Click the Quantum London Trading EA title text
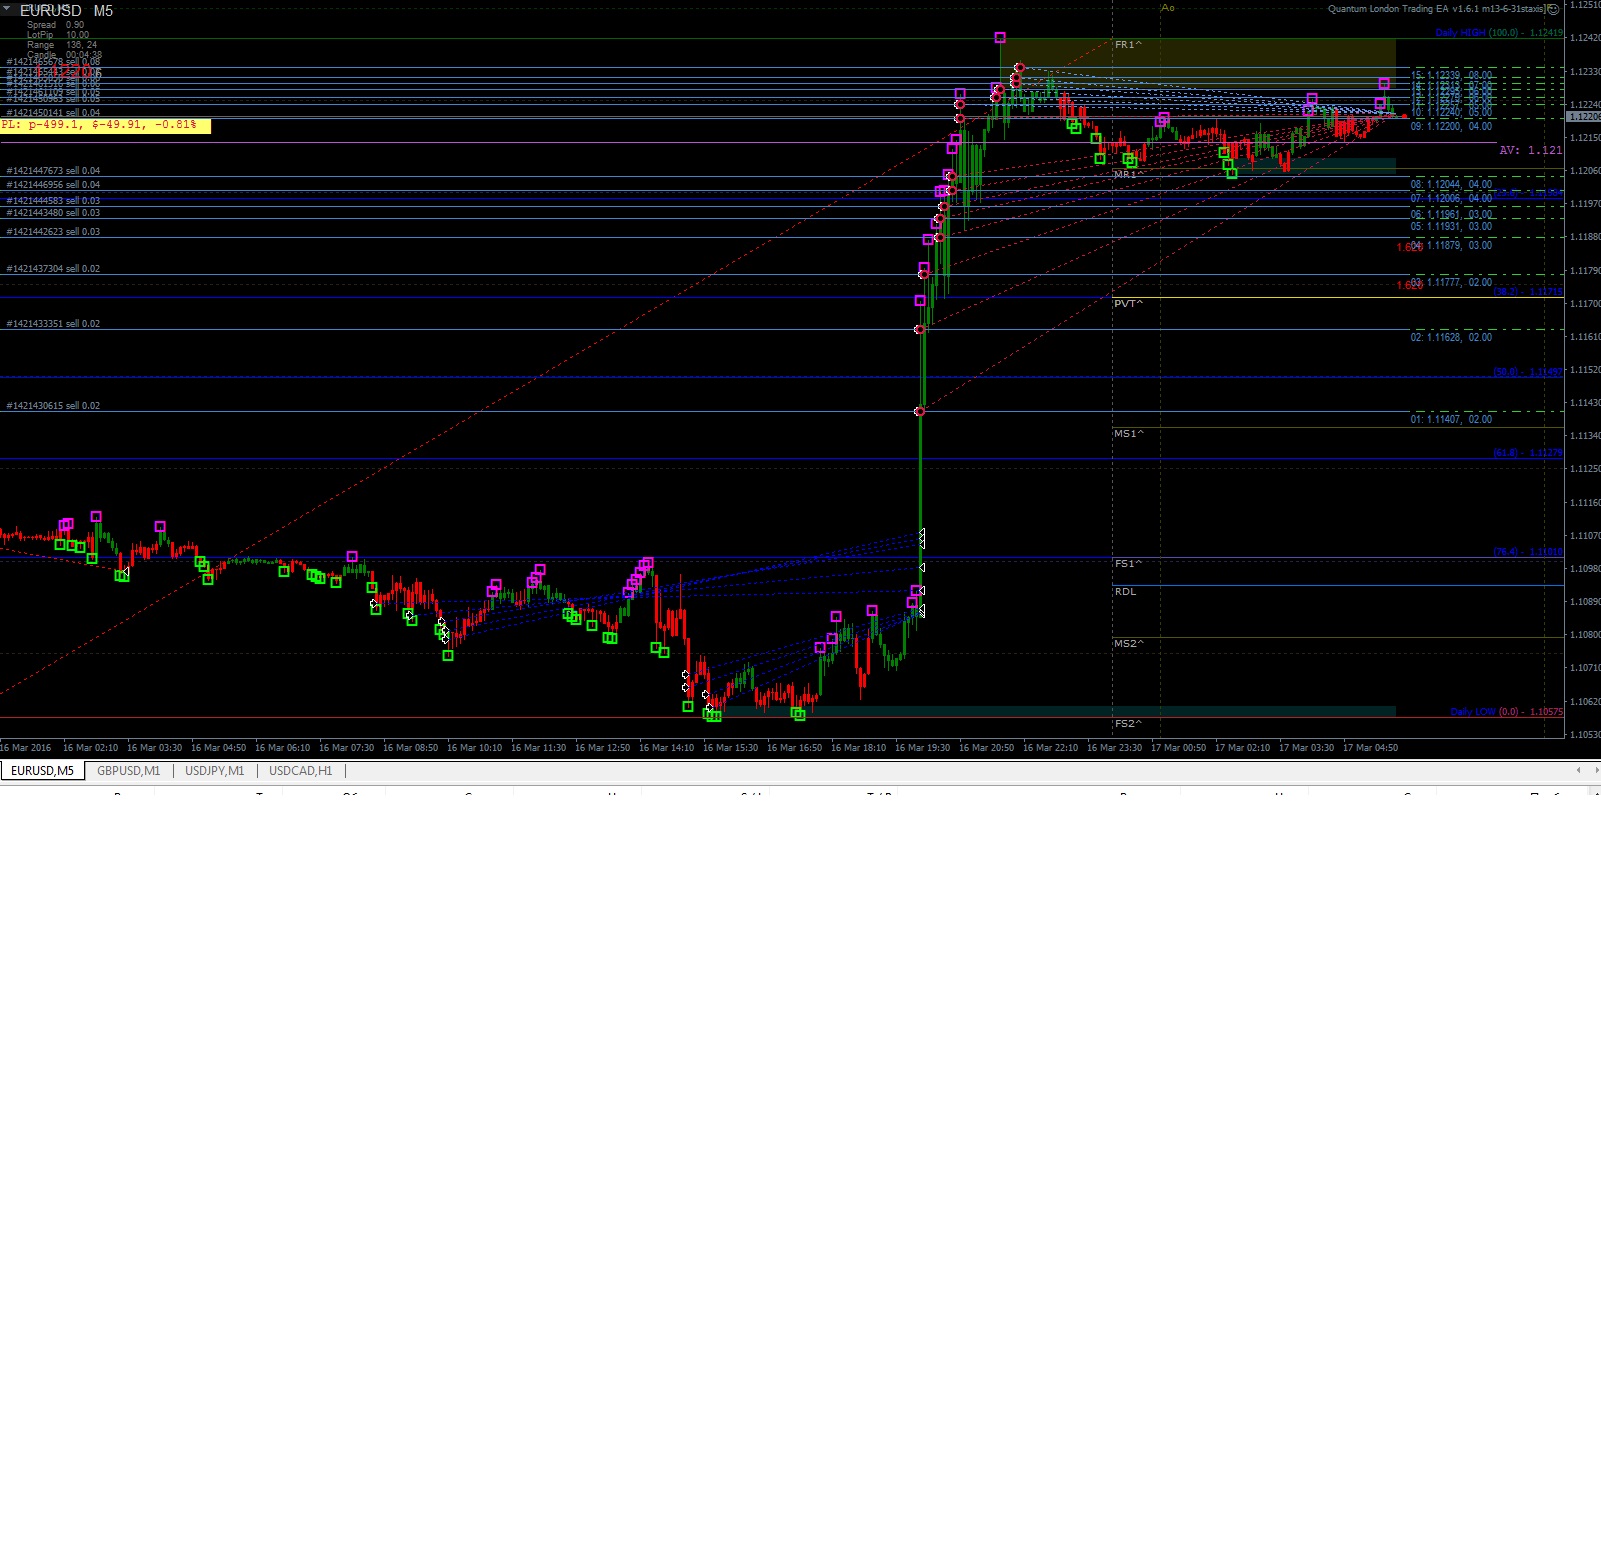The width and height of the screenshot is (1601, 1564). coord(1436,9)
